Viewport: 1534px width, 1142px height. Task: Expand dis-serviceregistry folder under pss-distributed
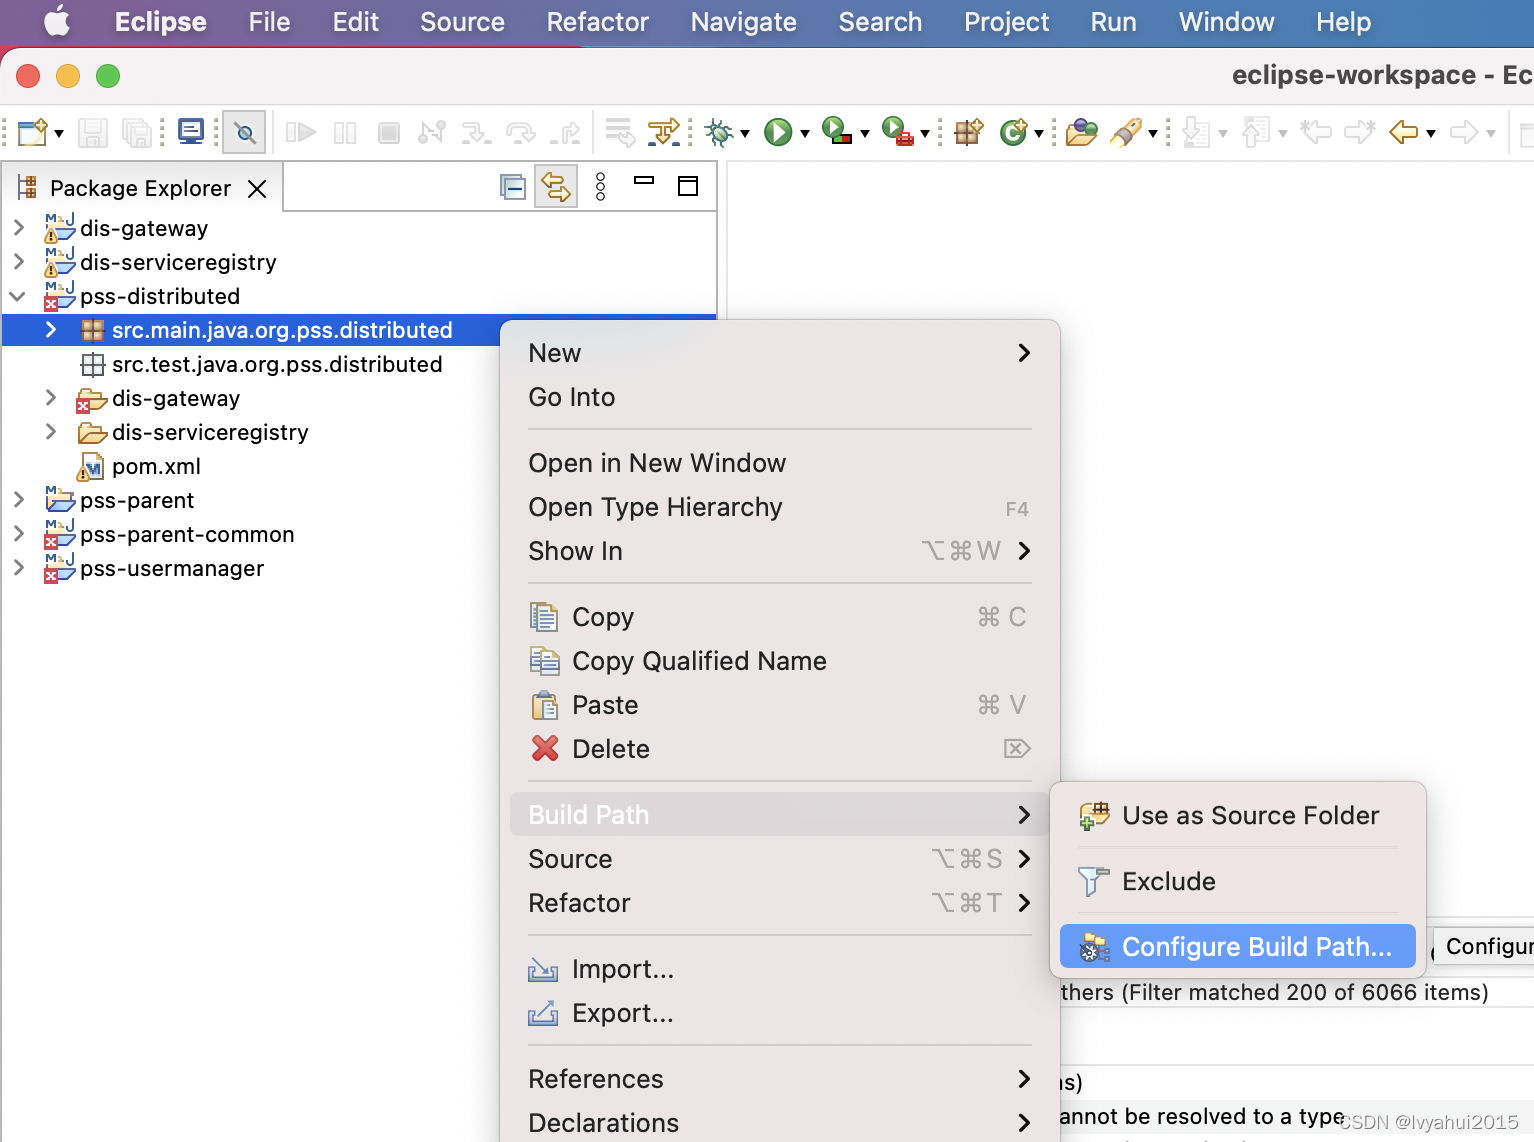point(50,432)
